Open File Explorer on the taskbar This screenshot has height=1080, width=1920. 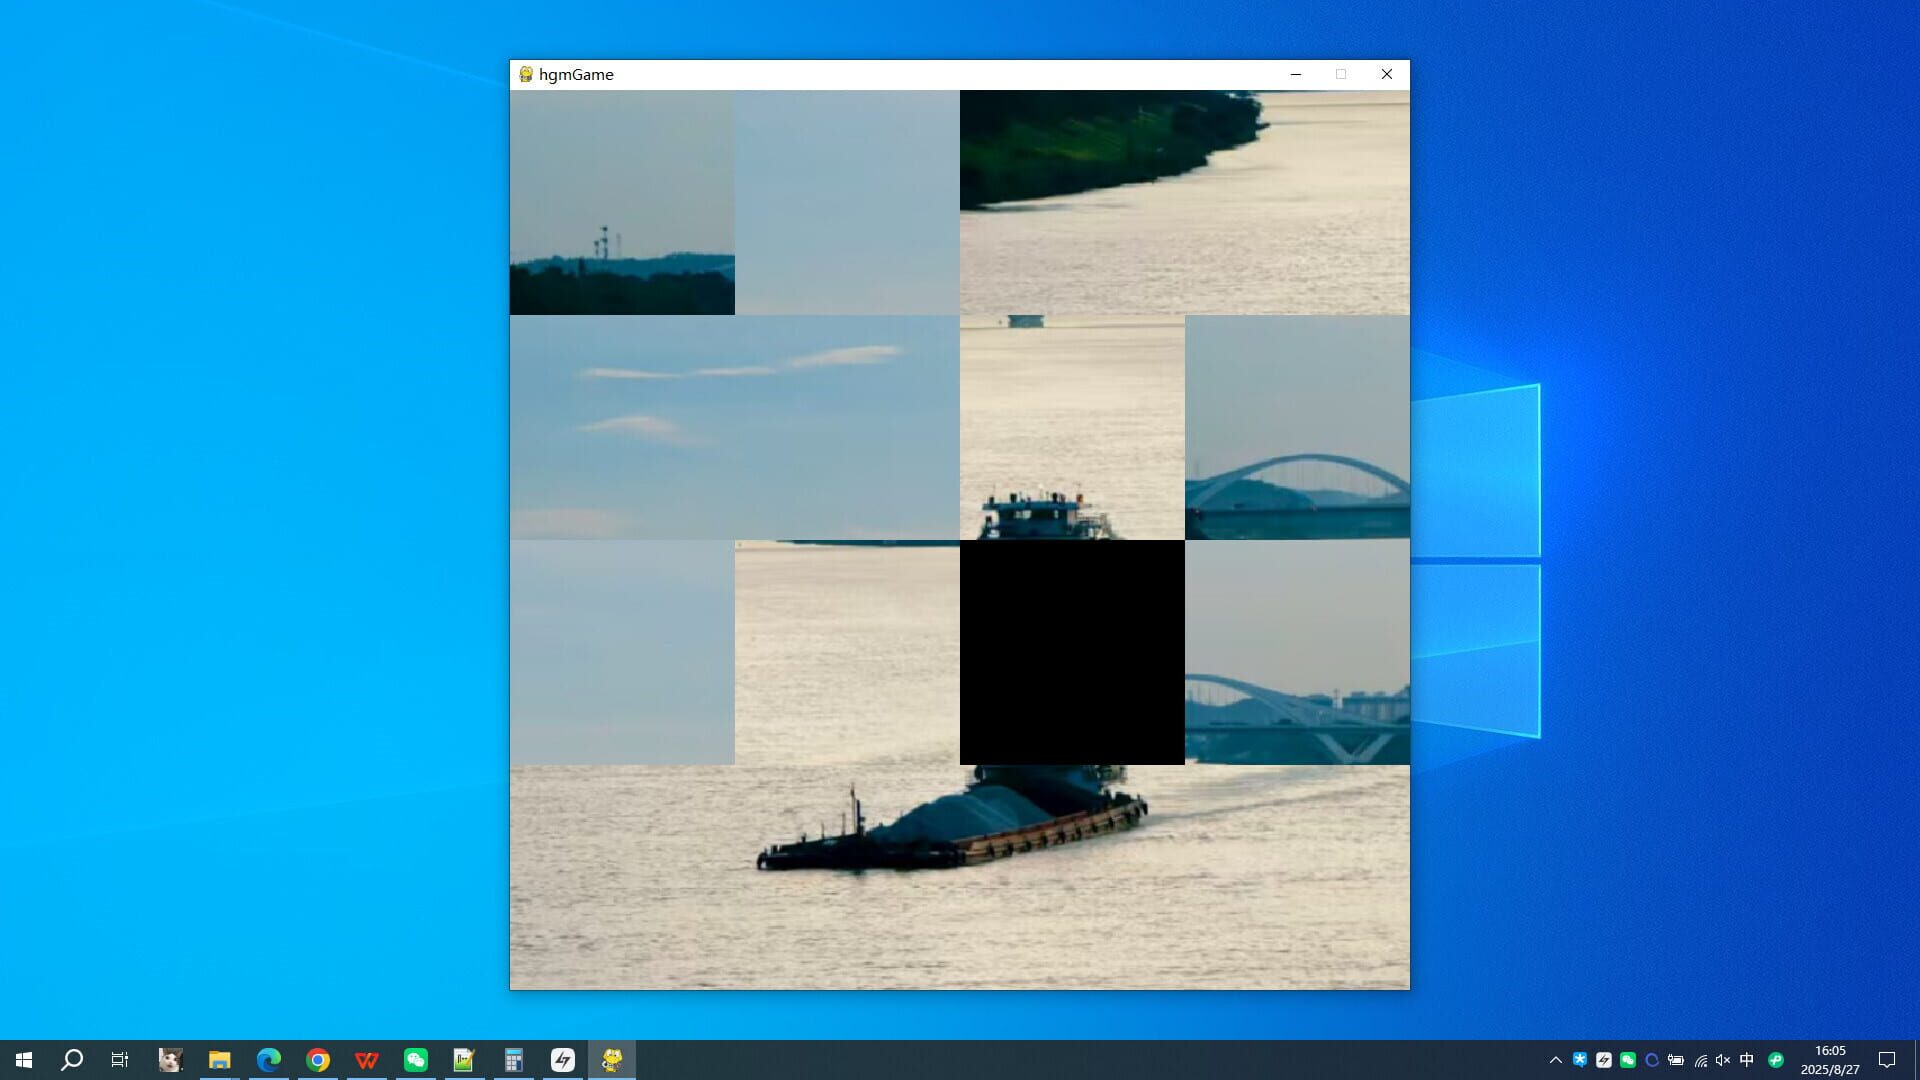pyautogui.click(x=218, y=1060)
